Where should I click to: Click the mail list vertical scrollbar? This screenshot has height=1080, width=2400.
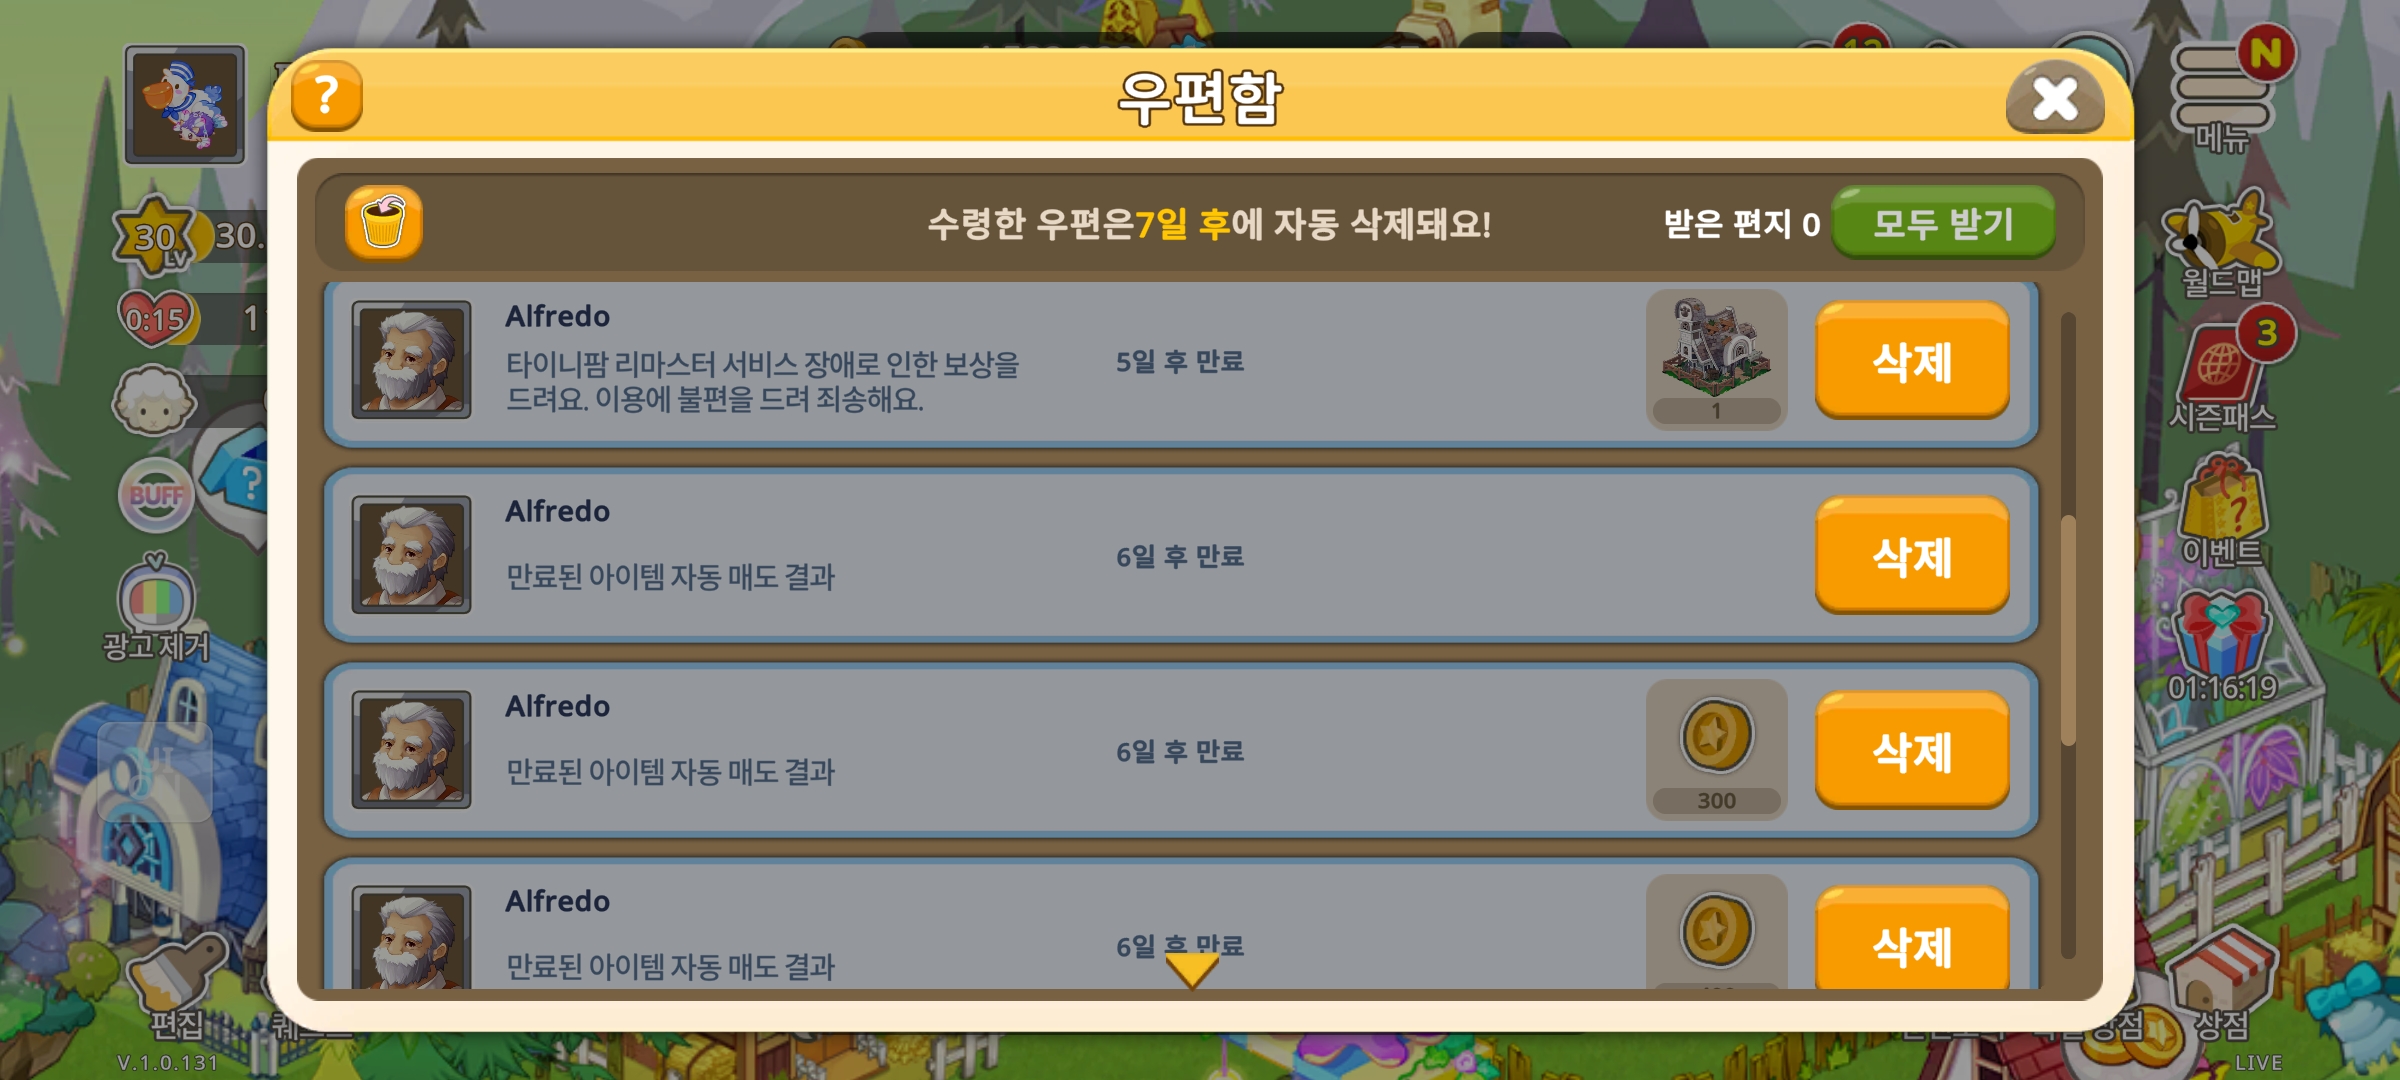(x=2068, y=634)
